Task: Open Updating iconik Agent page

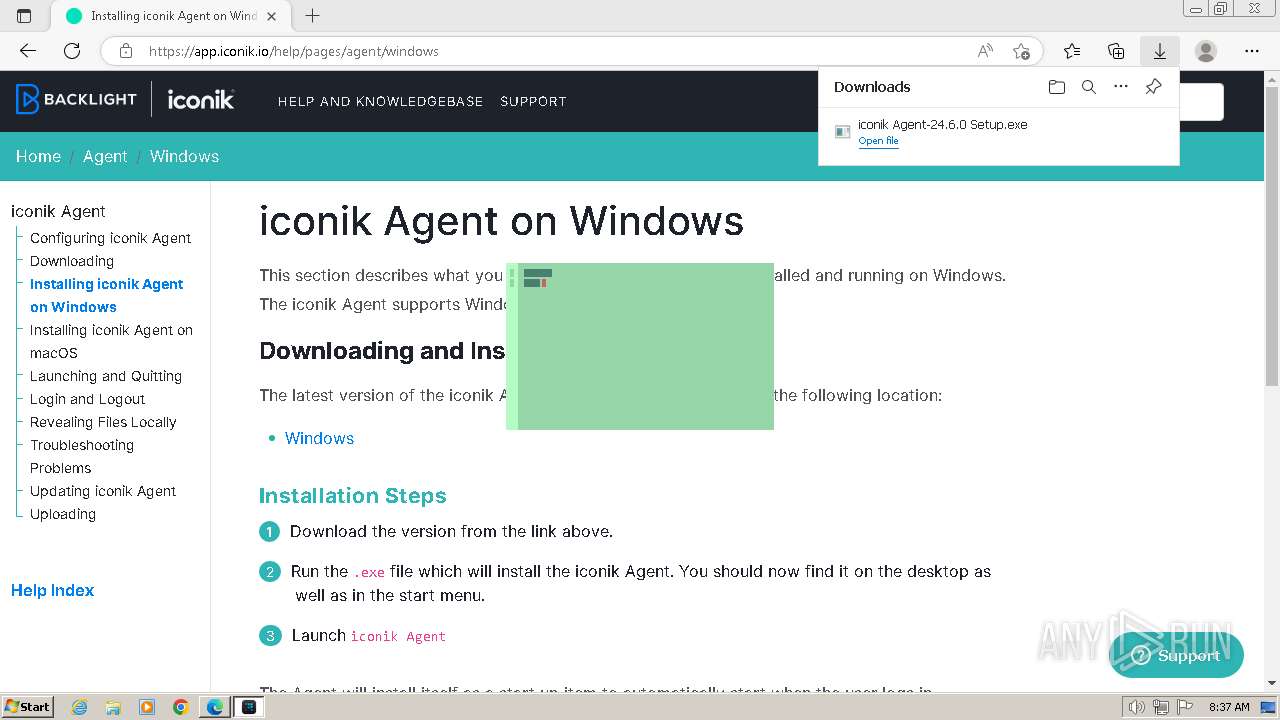Action: 103,491
